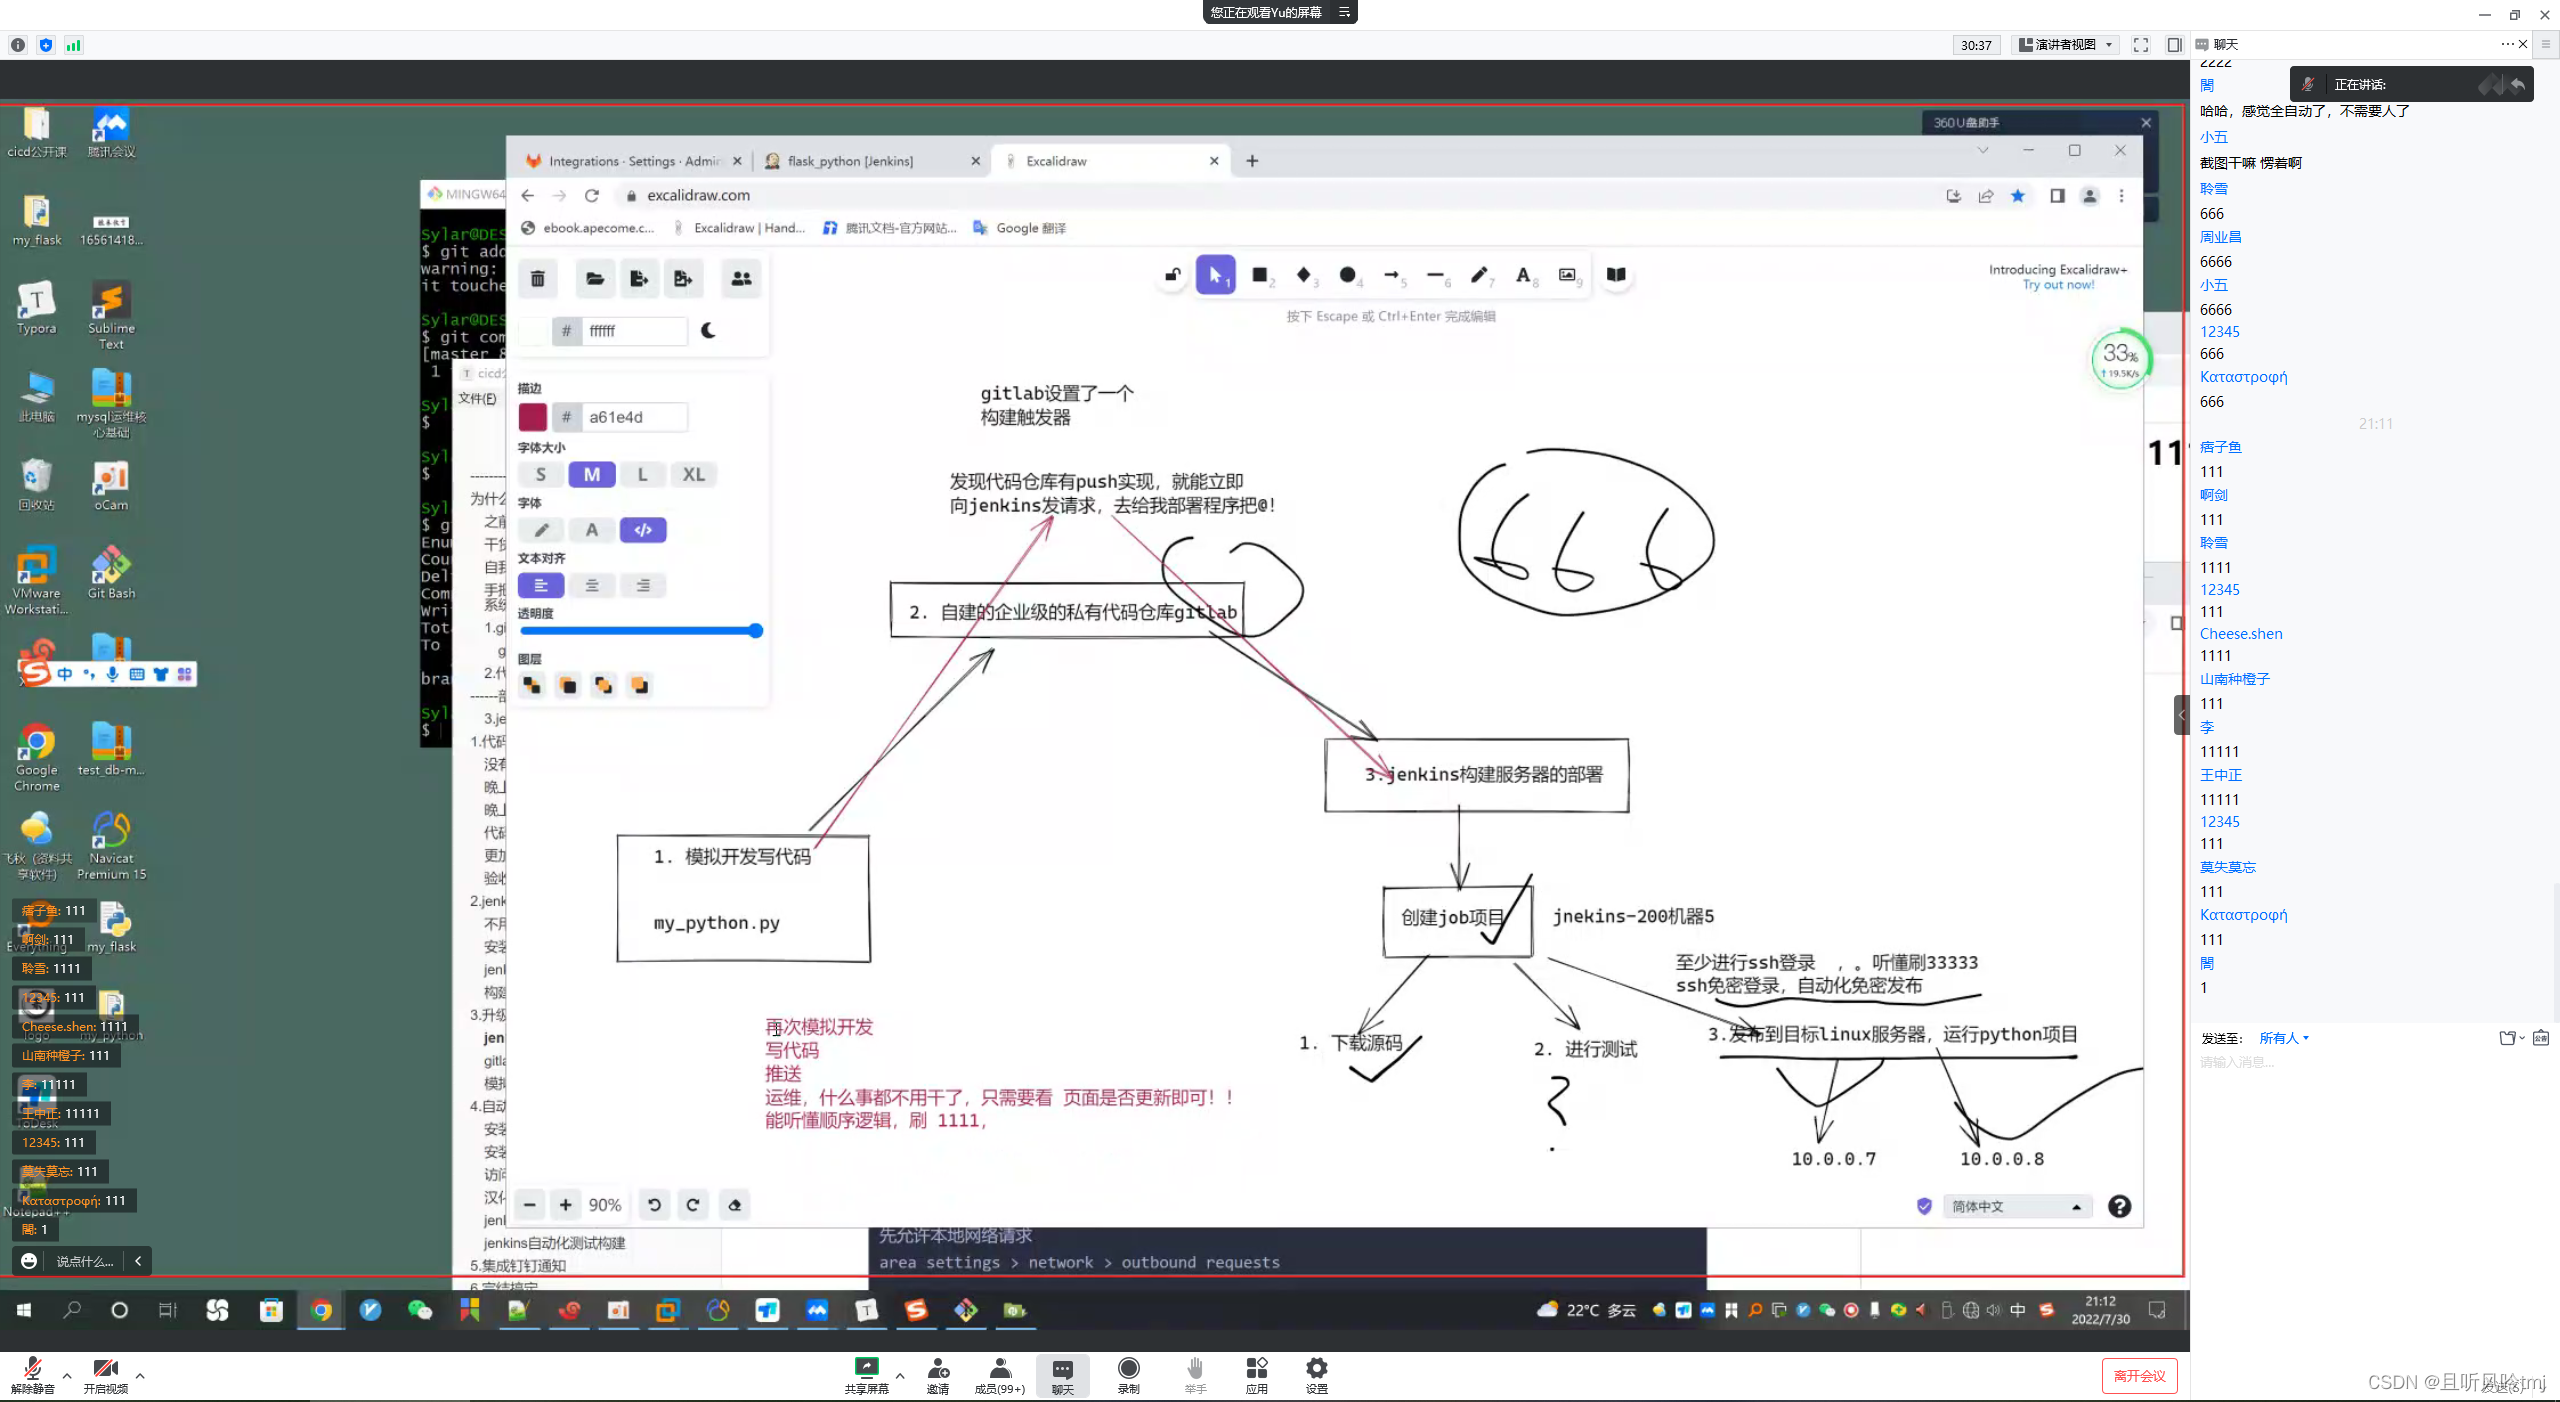Click the stroke color swatch a61e4d
Screen dimensions: 2560x1402
[533, 417]
